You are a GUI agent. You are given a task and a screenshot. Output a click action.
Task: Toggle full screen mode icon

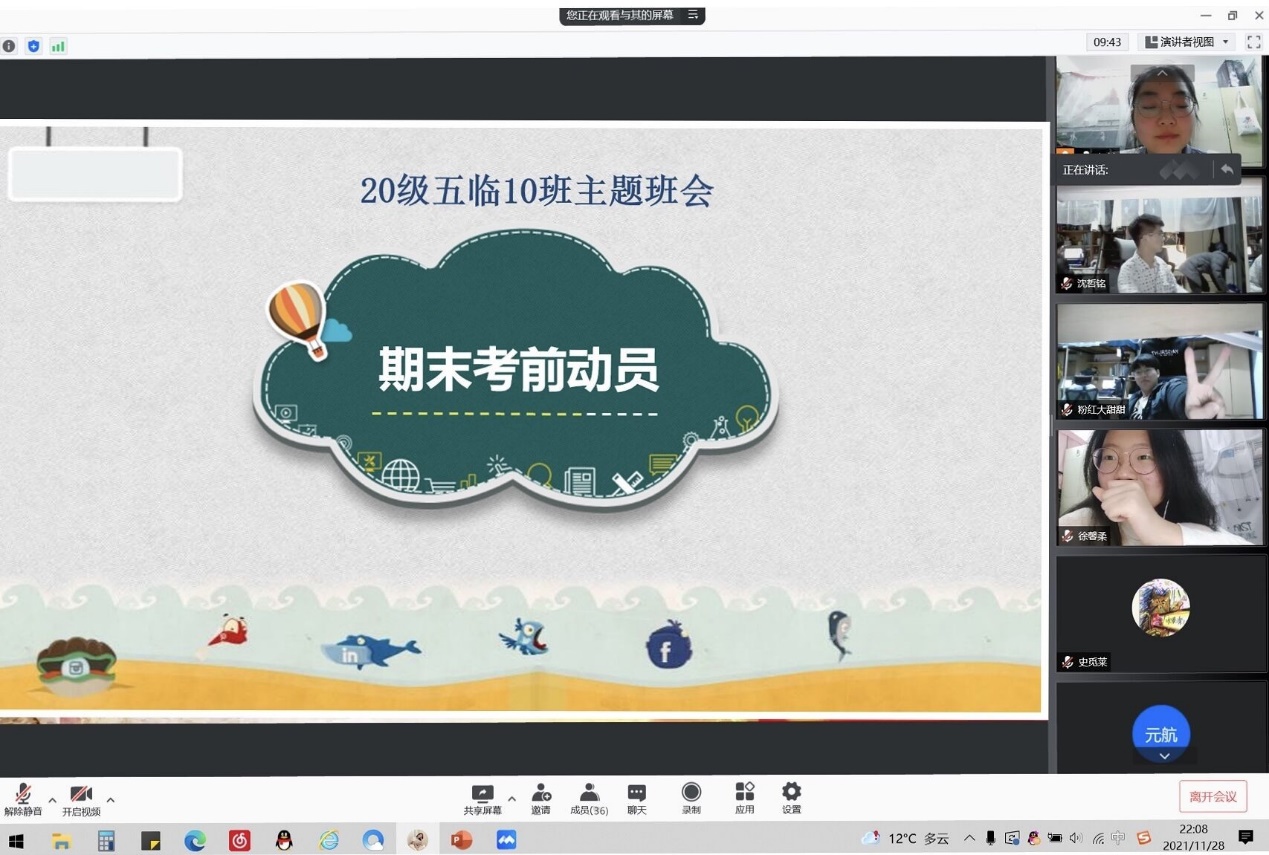click(x=1253, y=42)
